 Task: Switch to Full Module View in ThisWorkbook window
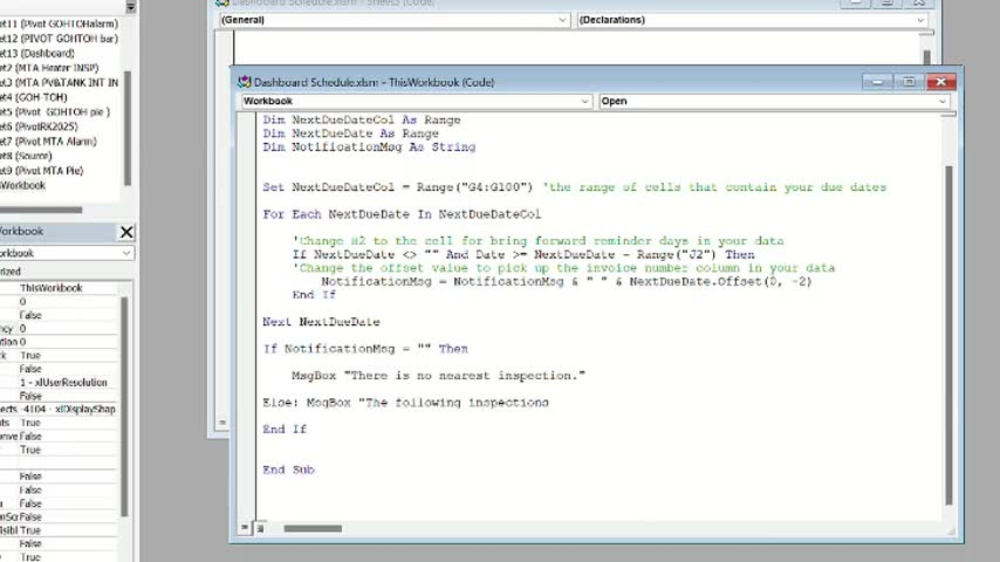(x=260, y=528)
